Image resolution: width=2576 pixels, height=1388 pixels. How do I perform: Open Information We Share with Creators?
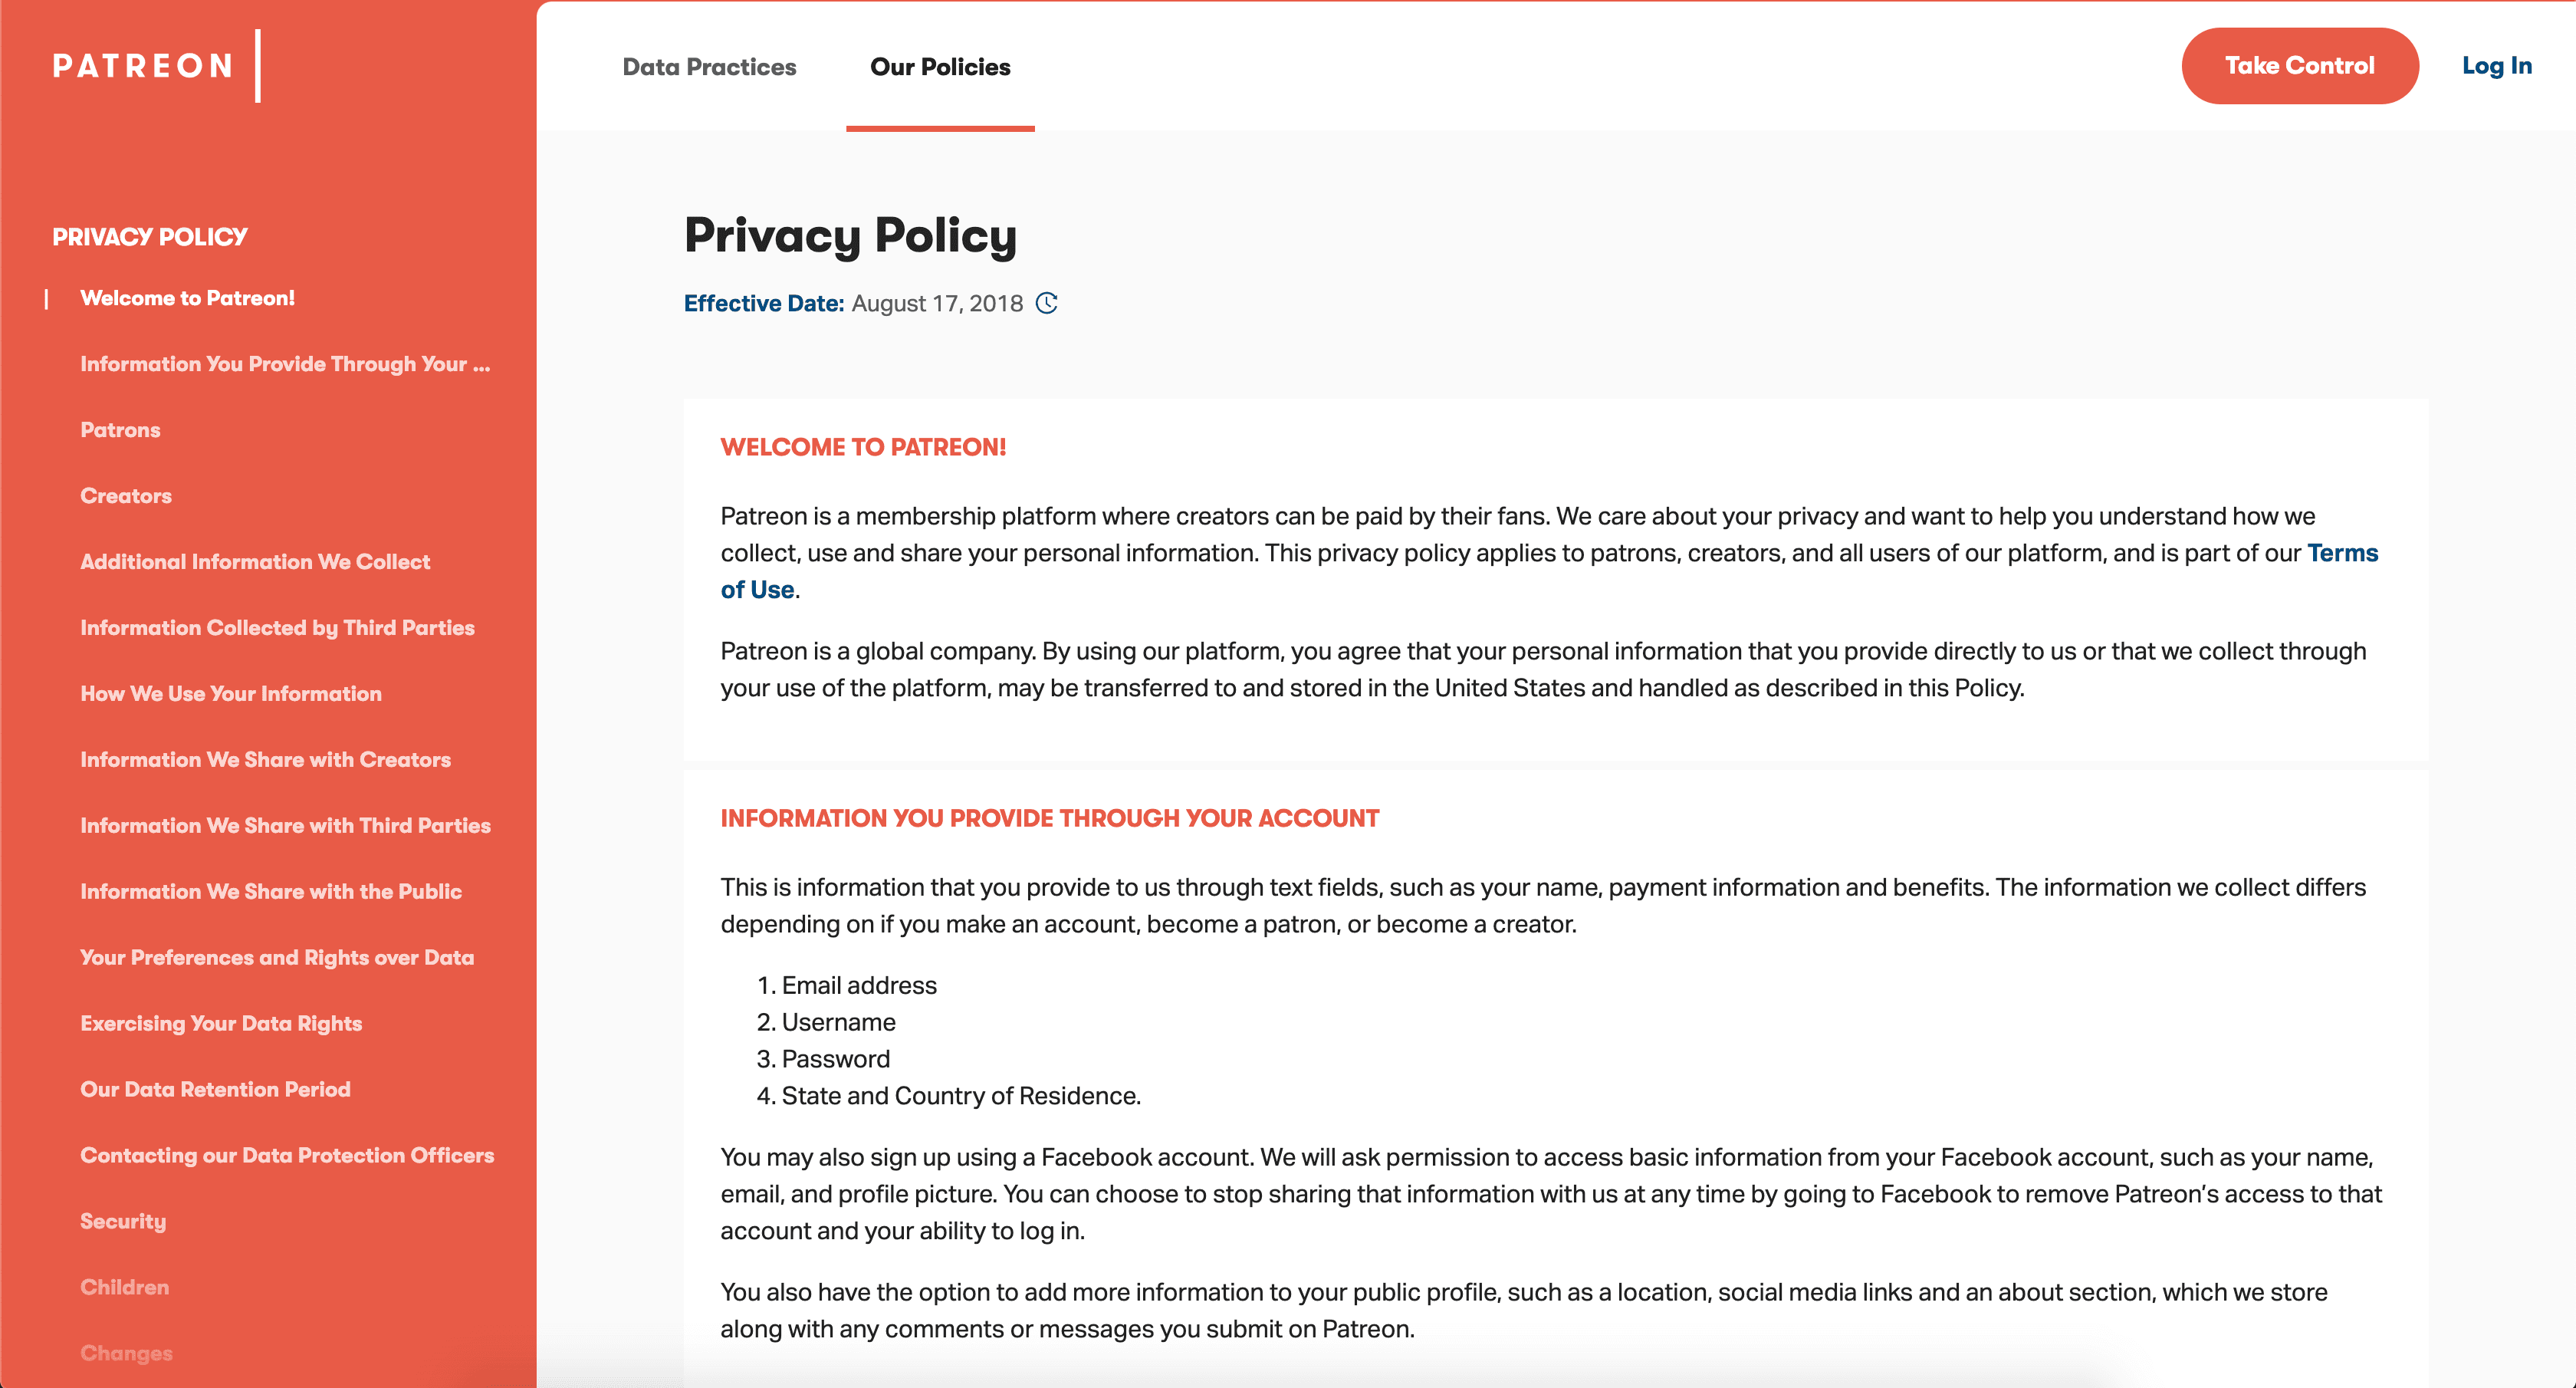pos(265,760)
